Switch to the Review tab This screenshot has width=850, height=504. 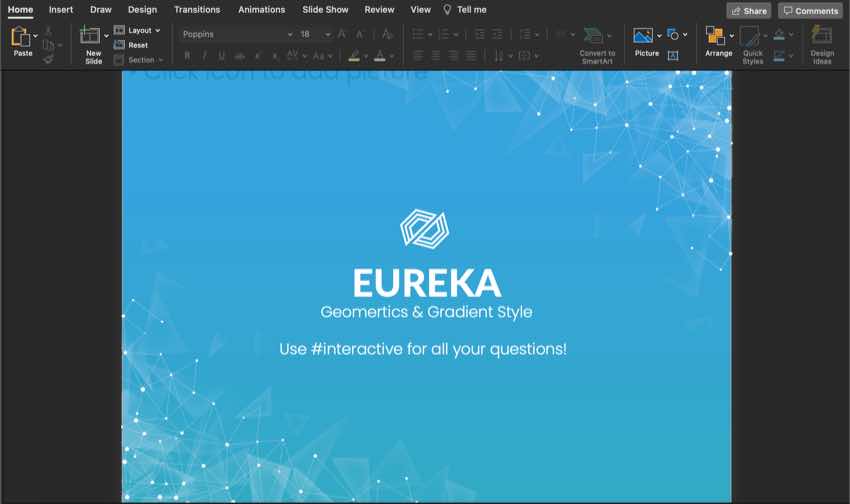(x=379, y=10)
